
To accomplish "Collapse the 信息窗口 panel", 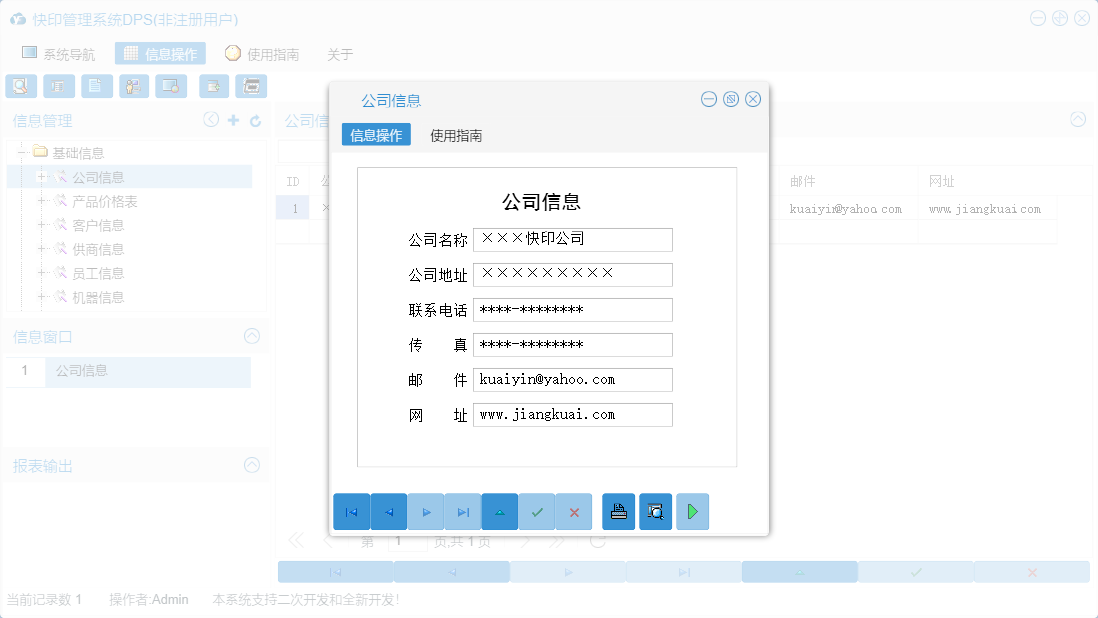I will (x=252, y=336).
